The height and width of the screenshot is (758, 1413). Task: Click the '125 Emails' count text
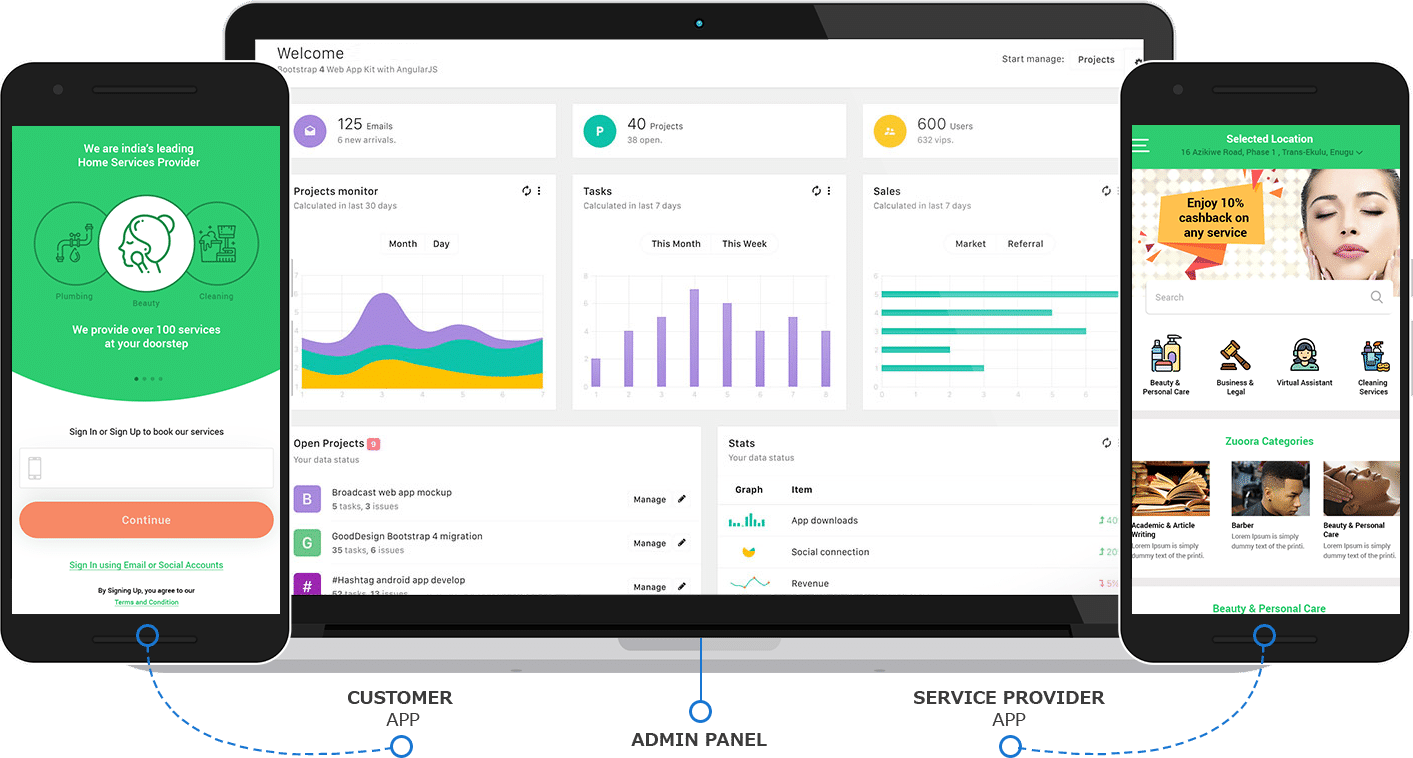click(x=365, y=124)
